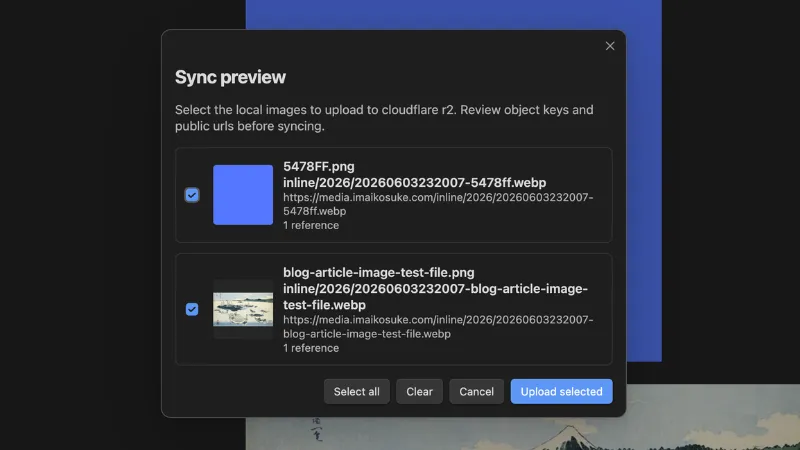Click the Sync preview heading
The image size is (800, 450).
click(x=230, y=77)
